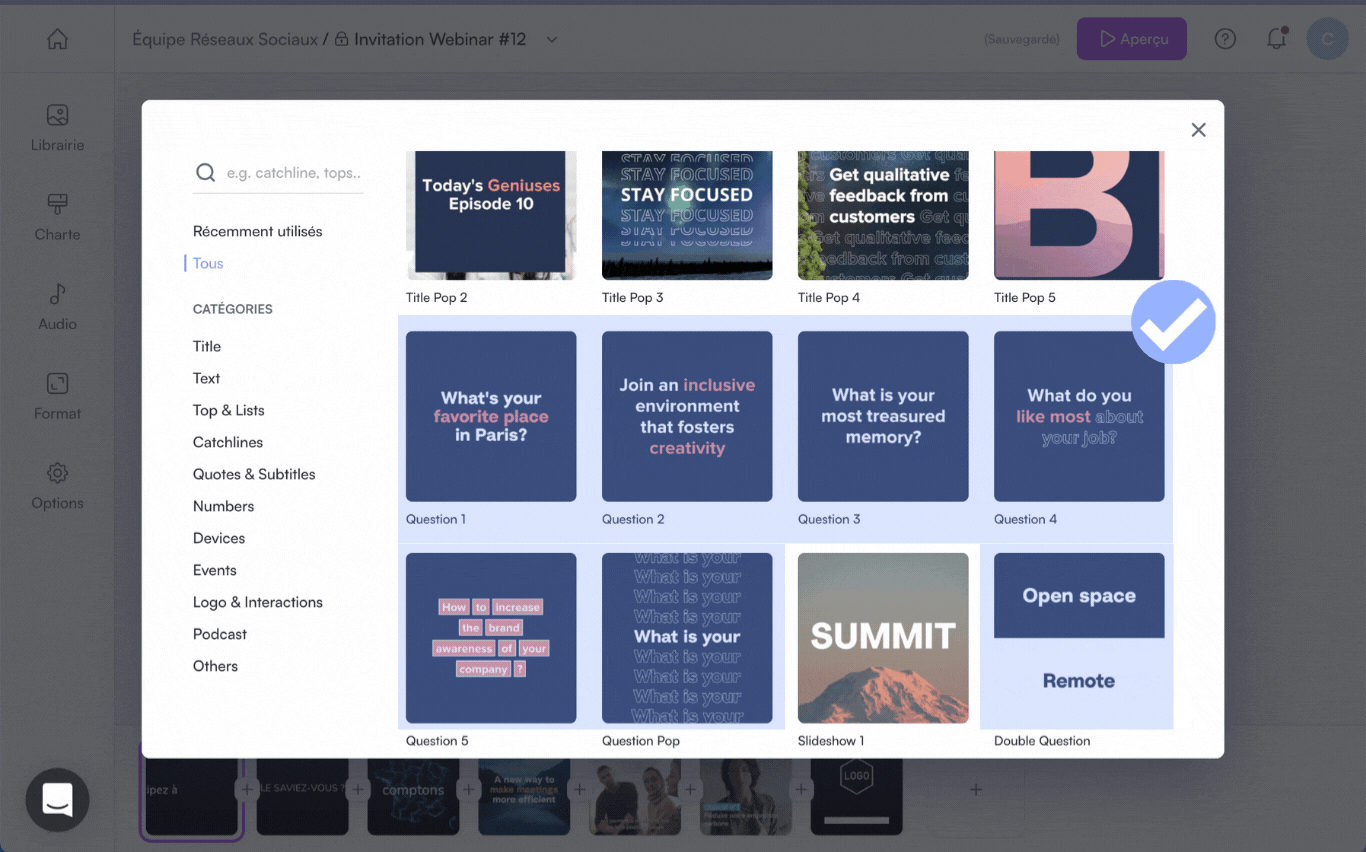
Task: Filter by Others category
Action: pyautogui.click(x=215, y=666)
